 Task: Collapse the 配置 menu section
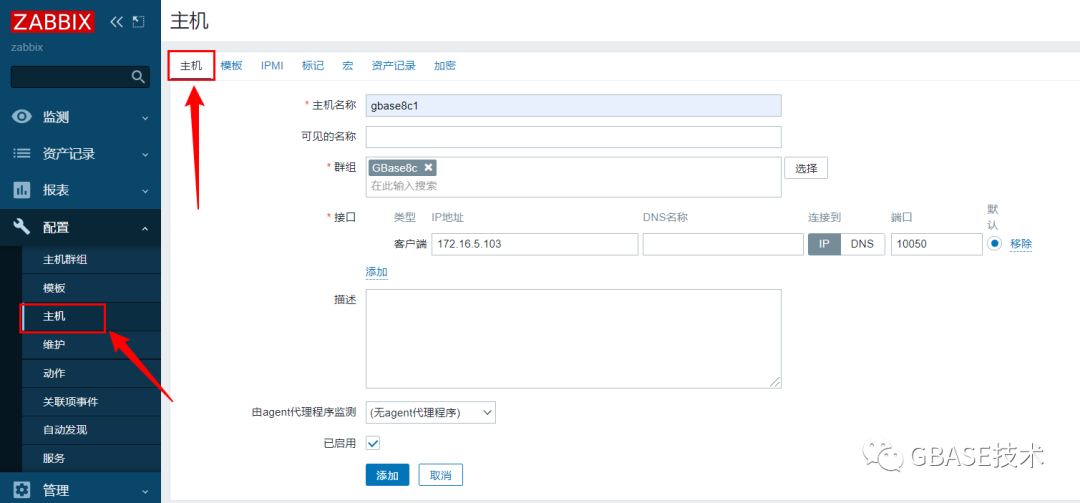(145, 227)
